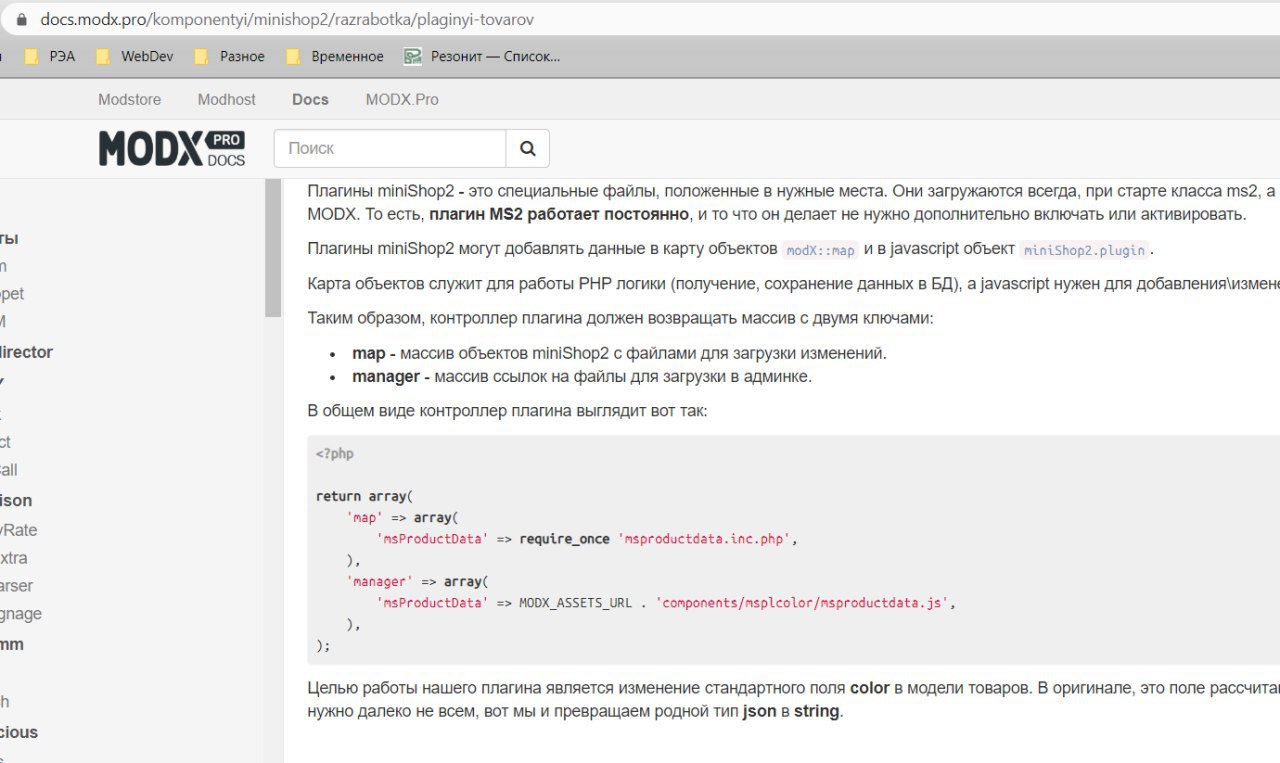Click the site lock icon in address bar
The height and width of the screenshot is (763, 1280).
tap(21, 19)
